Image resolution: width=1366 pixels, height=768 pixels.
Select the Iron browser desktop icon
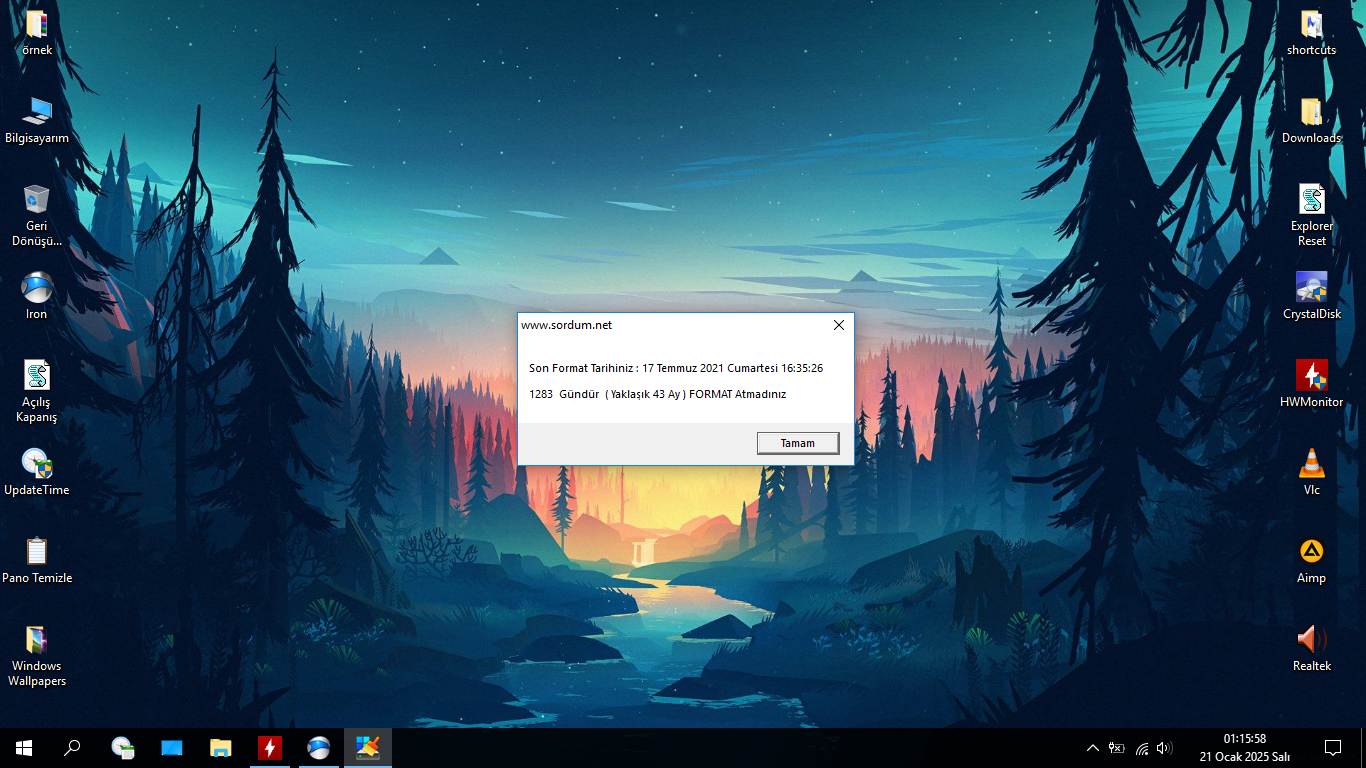(37, 297)
